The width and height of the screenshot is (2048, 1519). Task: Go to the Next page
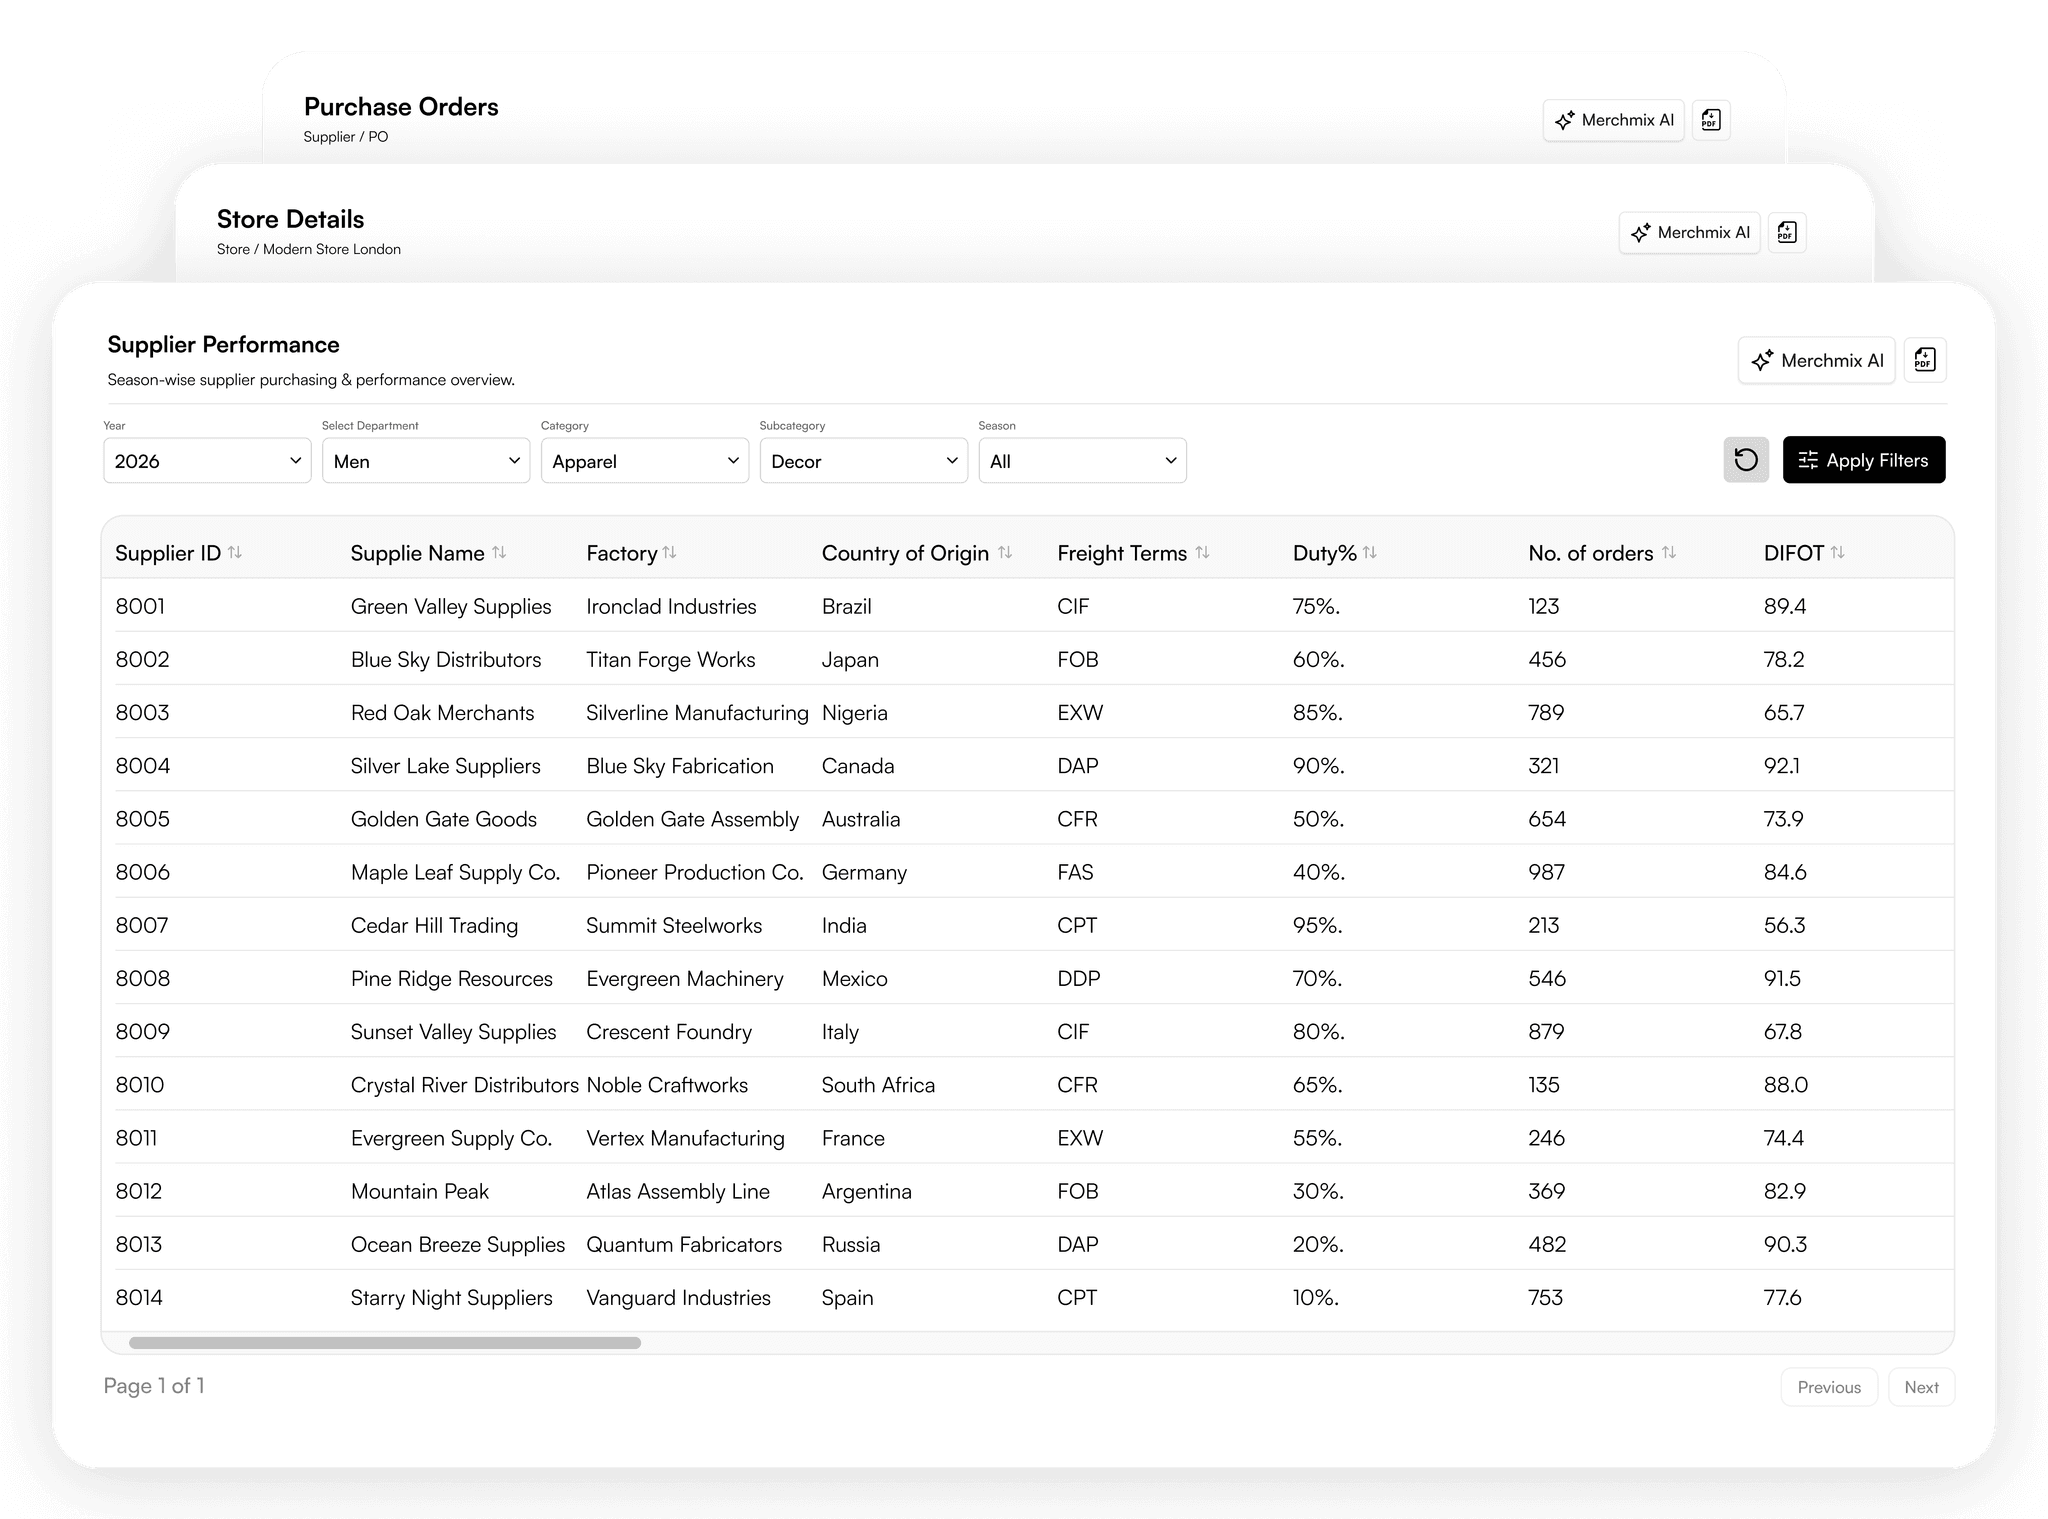[x=1920, y=1387]
